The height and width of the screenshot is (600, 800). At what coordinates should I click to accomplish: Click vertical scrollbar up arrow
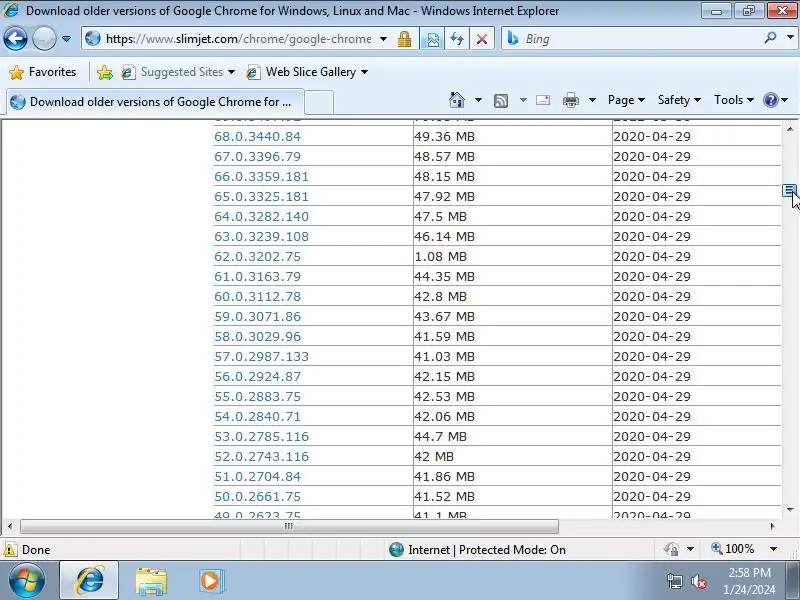point(790,129)
